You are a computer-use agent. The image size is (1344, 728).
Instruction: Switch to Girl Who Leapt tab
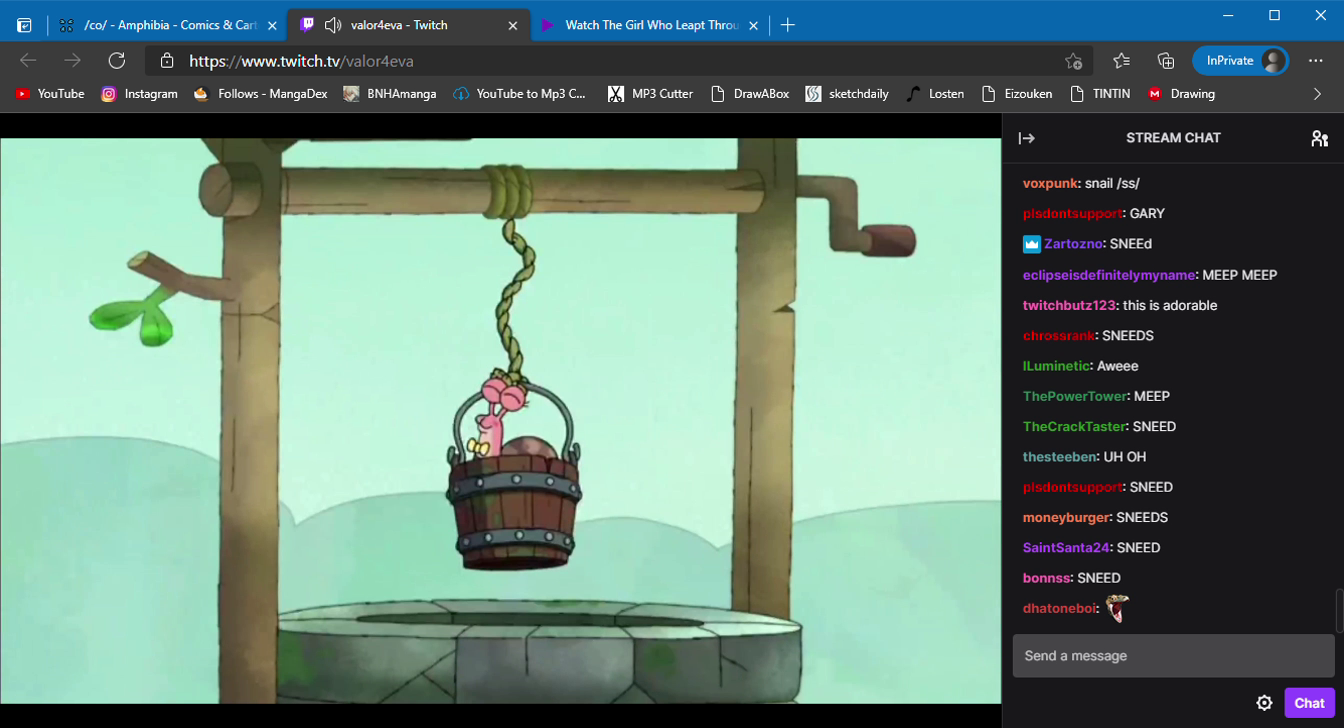651,25
